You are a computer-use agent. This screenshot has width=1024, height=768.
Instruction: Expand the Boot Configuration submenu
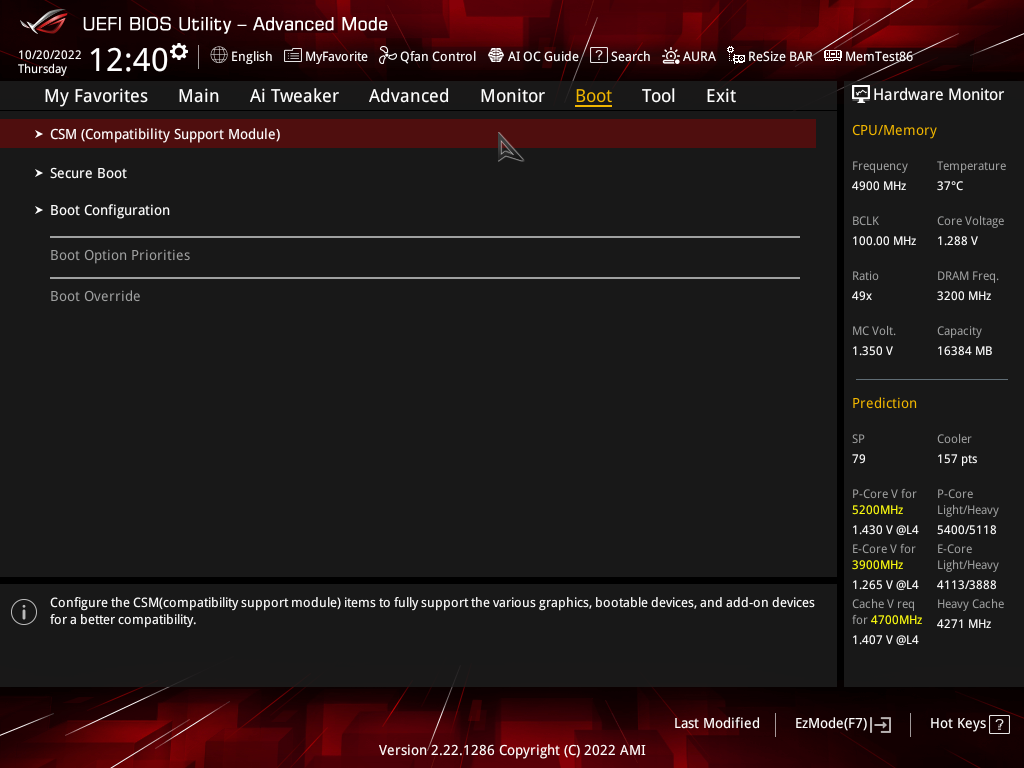110,210
